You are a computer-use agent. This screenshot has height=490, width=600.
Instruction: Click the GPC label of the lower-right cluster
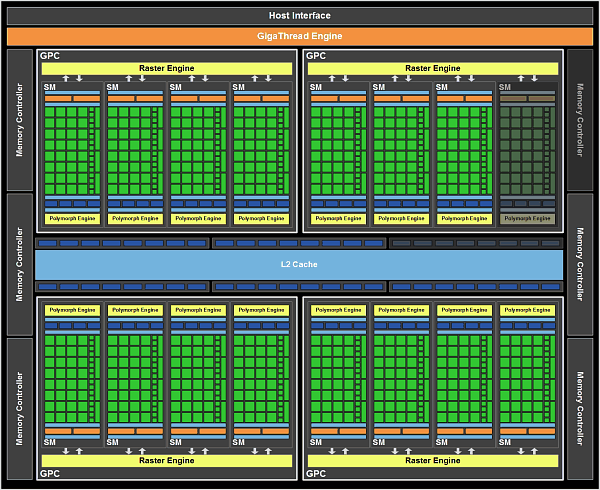316,473
